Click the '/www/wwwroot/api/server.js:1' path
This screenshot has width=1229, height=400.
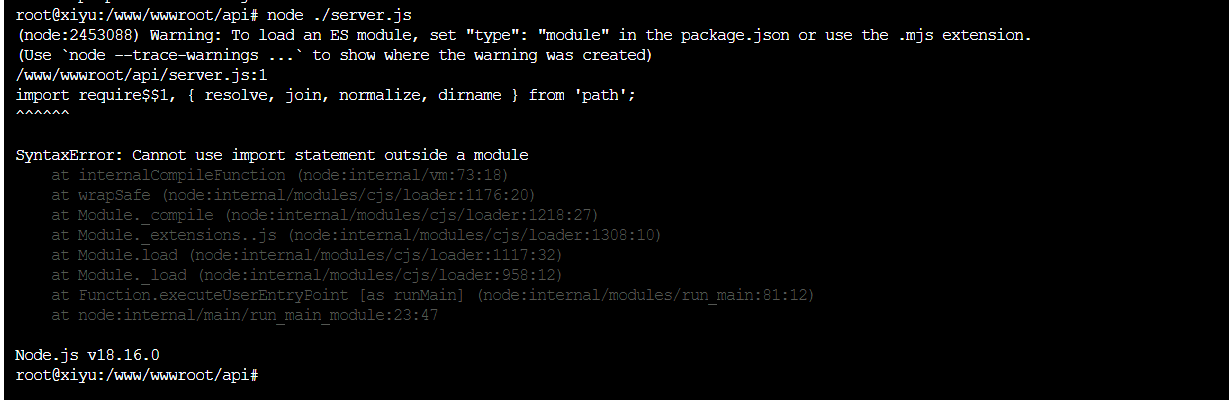[x=142, y=75]
